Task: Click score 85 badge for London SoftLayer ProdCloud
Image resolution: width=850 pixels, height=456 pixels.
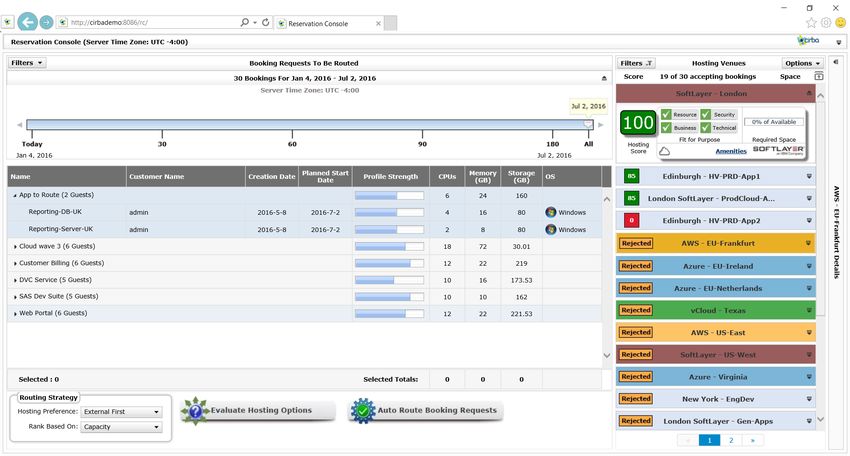Action: pyautogui.click(x=632, y=198)
